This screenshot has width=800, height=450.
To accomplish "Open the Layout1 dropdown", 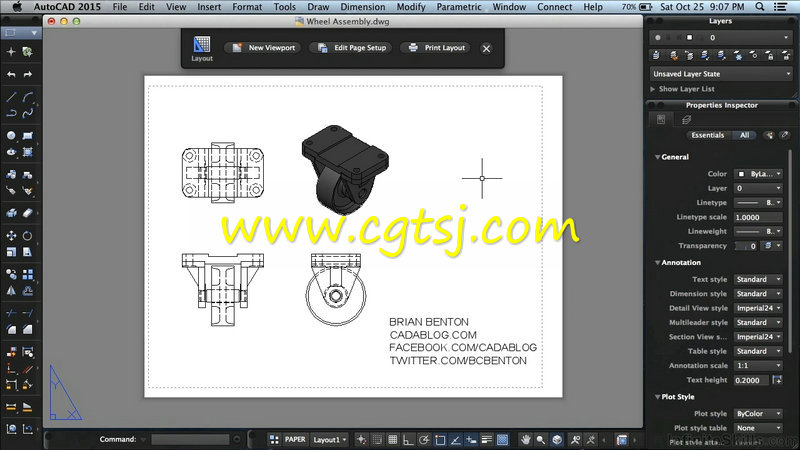I will coord(330,439).
